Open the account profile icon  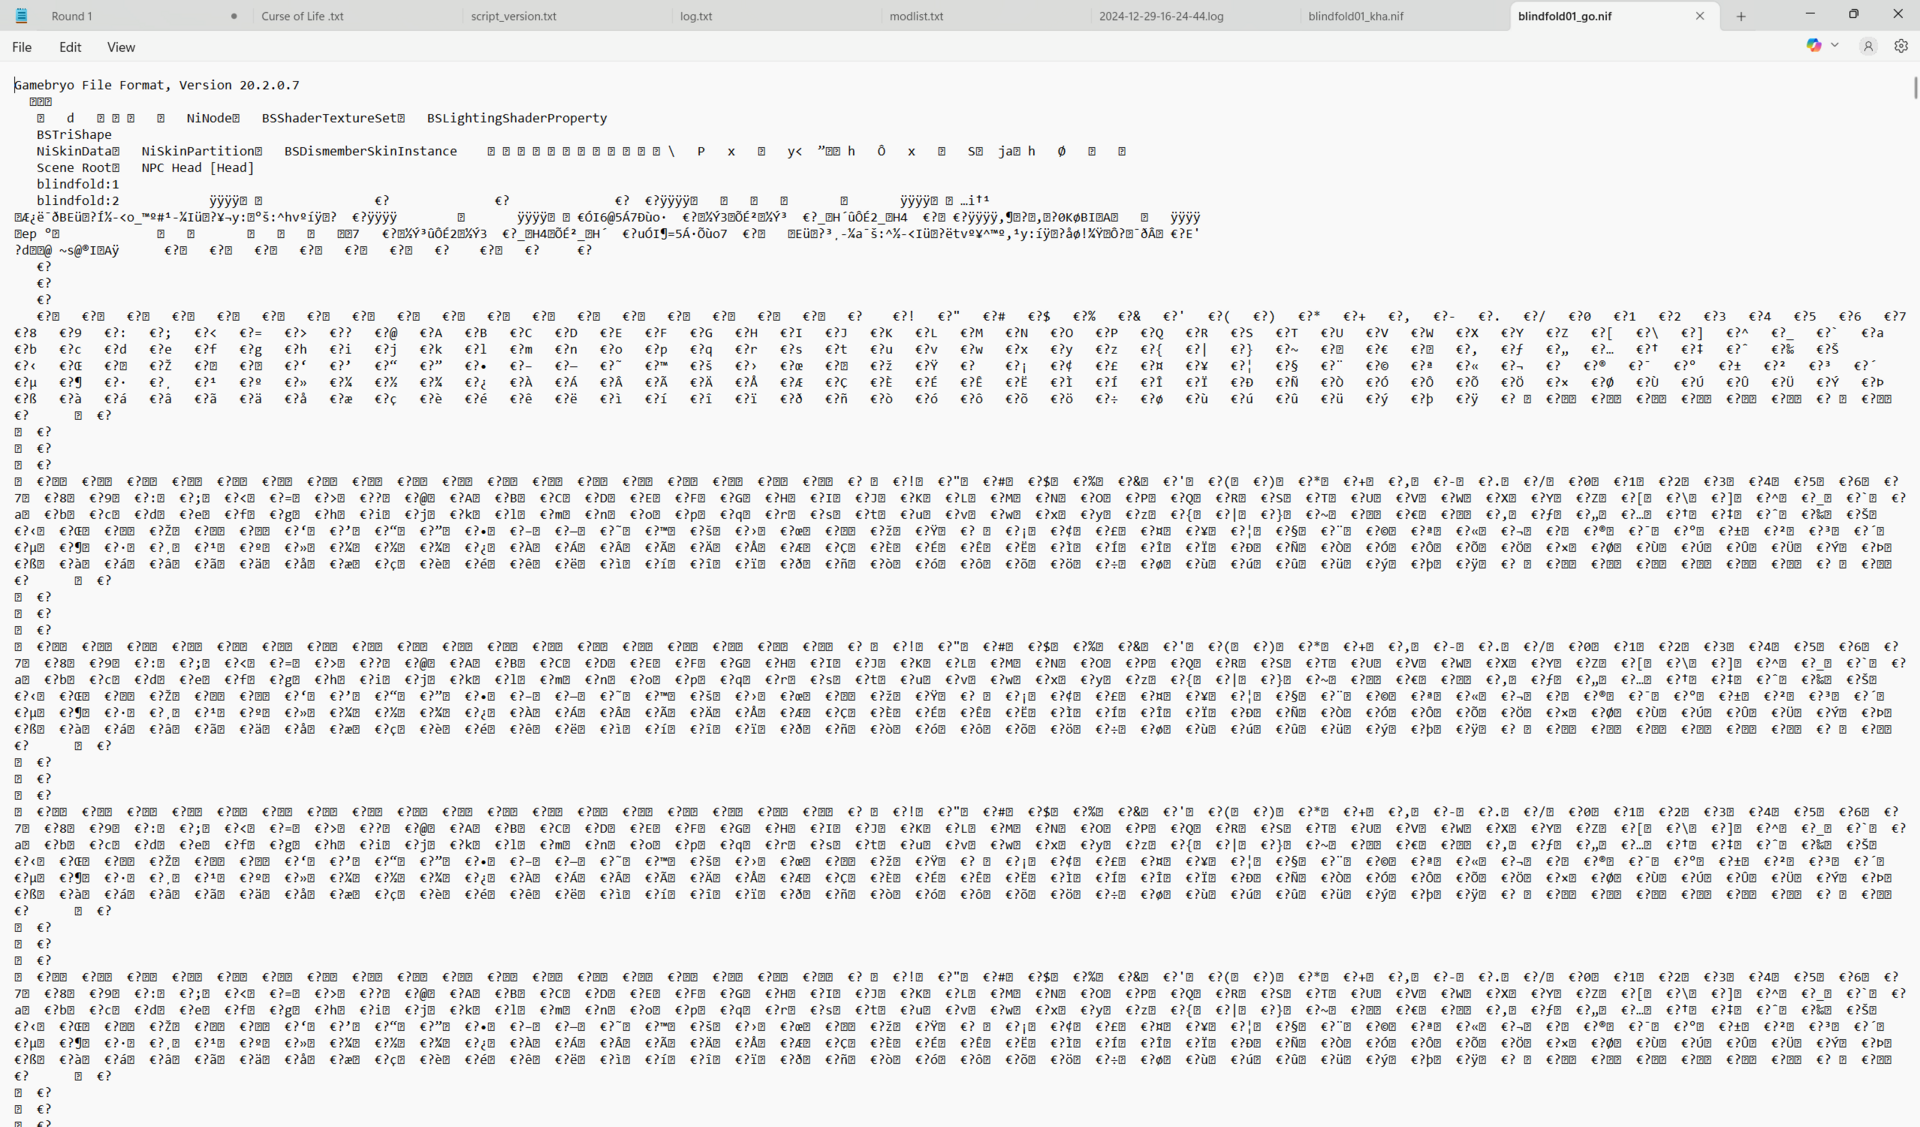coord(1868,46)
